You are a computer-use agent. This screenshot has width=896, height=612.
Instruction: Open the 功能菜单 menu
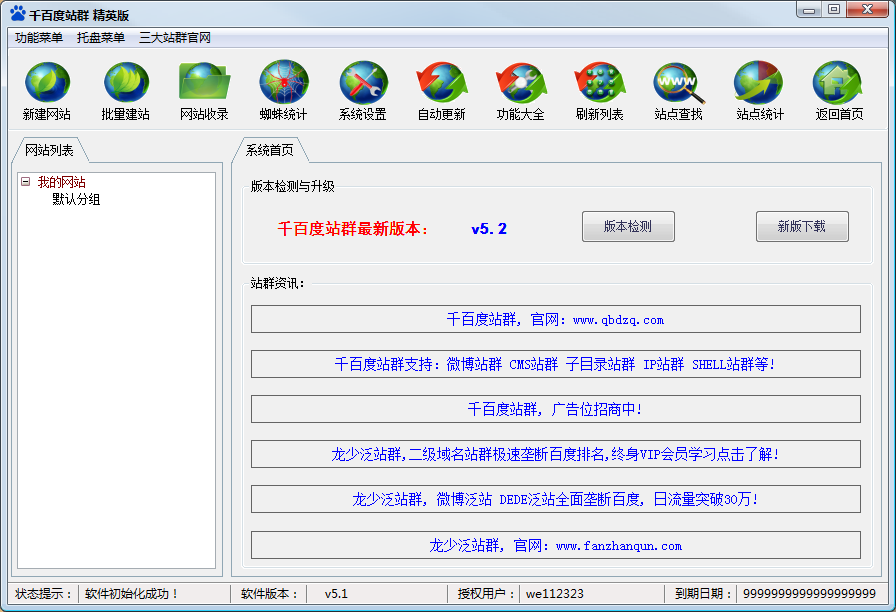tap(39, 38)
